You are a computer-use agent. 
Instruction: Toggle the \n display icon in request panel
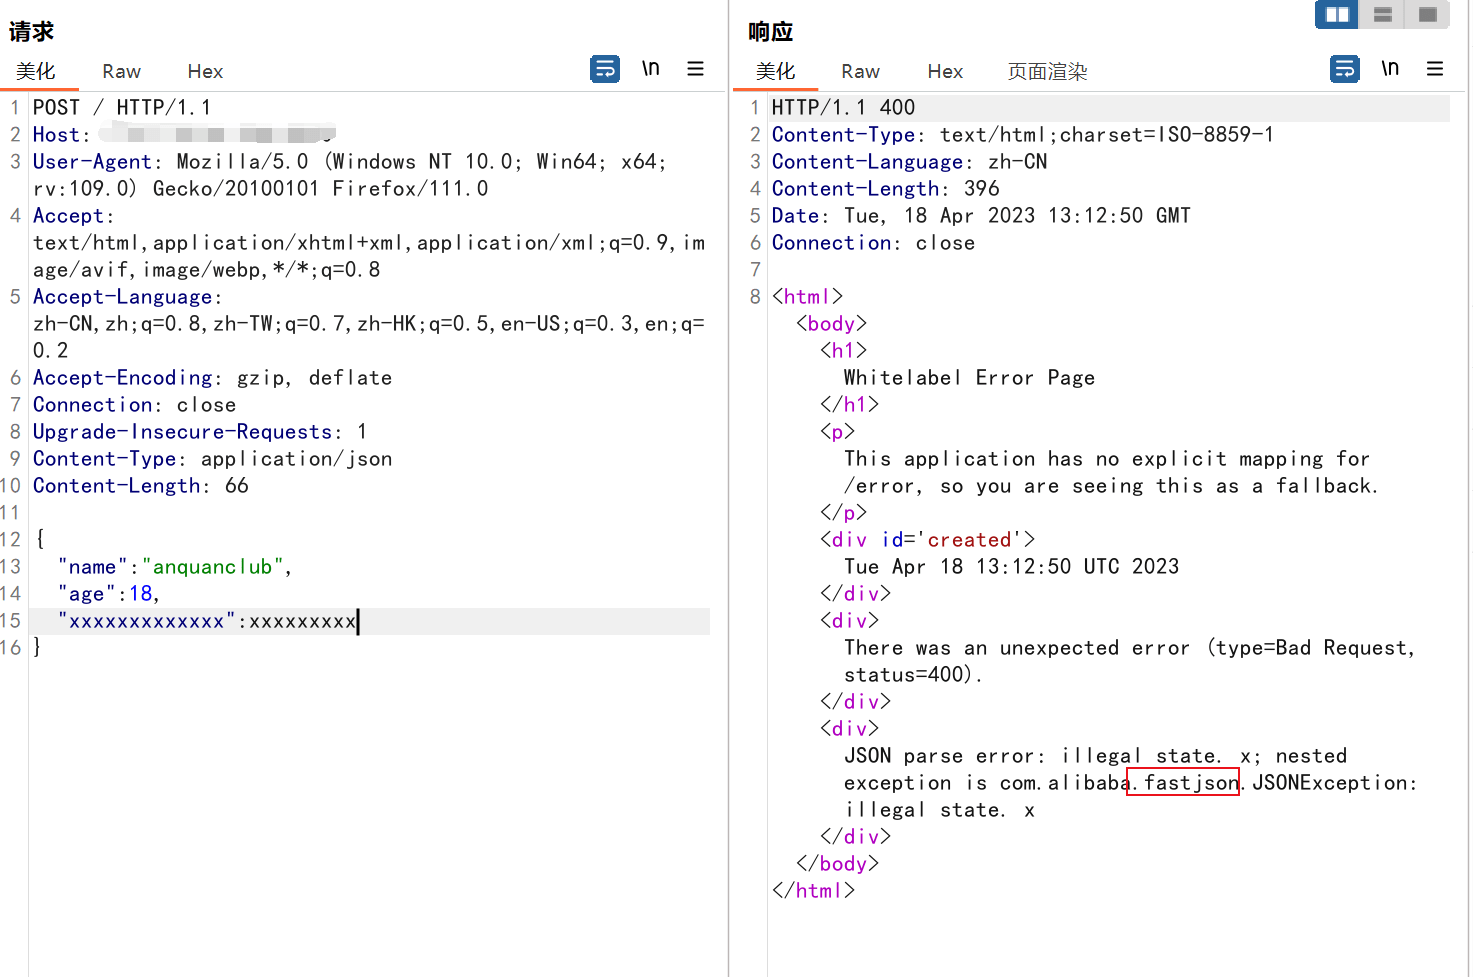coord(651,68)
